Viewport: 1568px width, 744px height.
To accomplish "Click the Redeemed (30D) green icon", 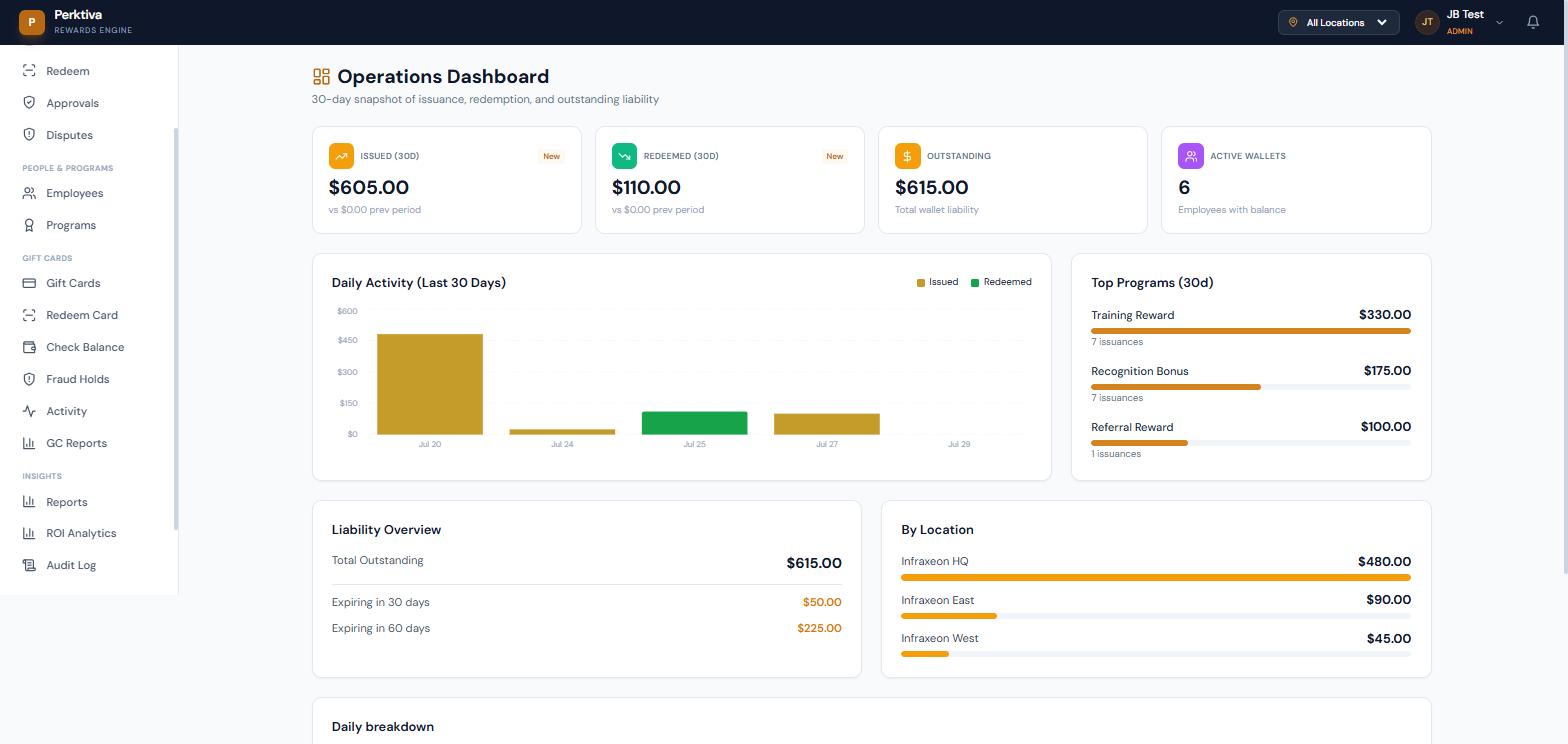I will pyautogui.click(x=624, y=156).
